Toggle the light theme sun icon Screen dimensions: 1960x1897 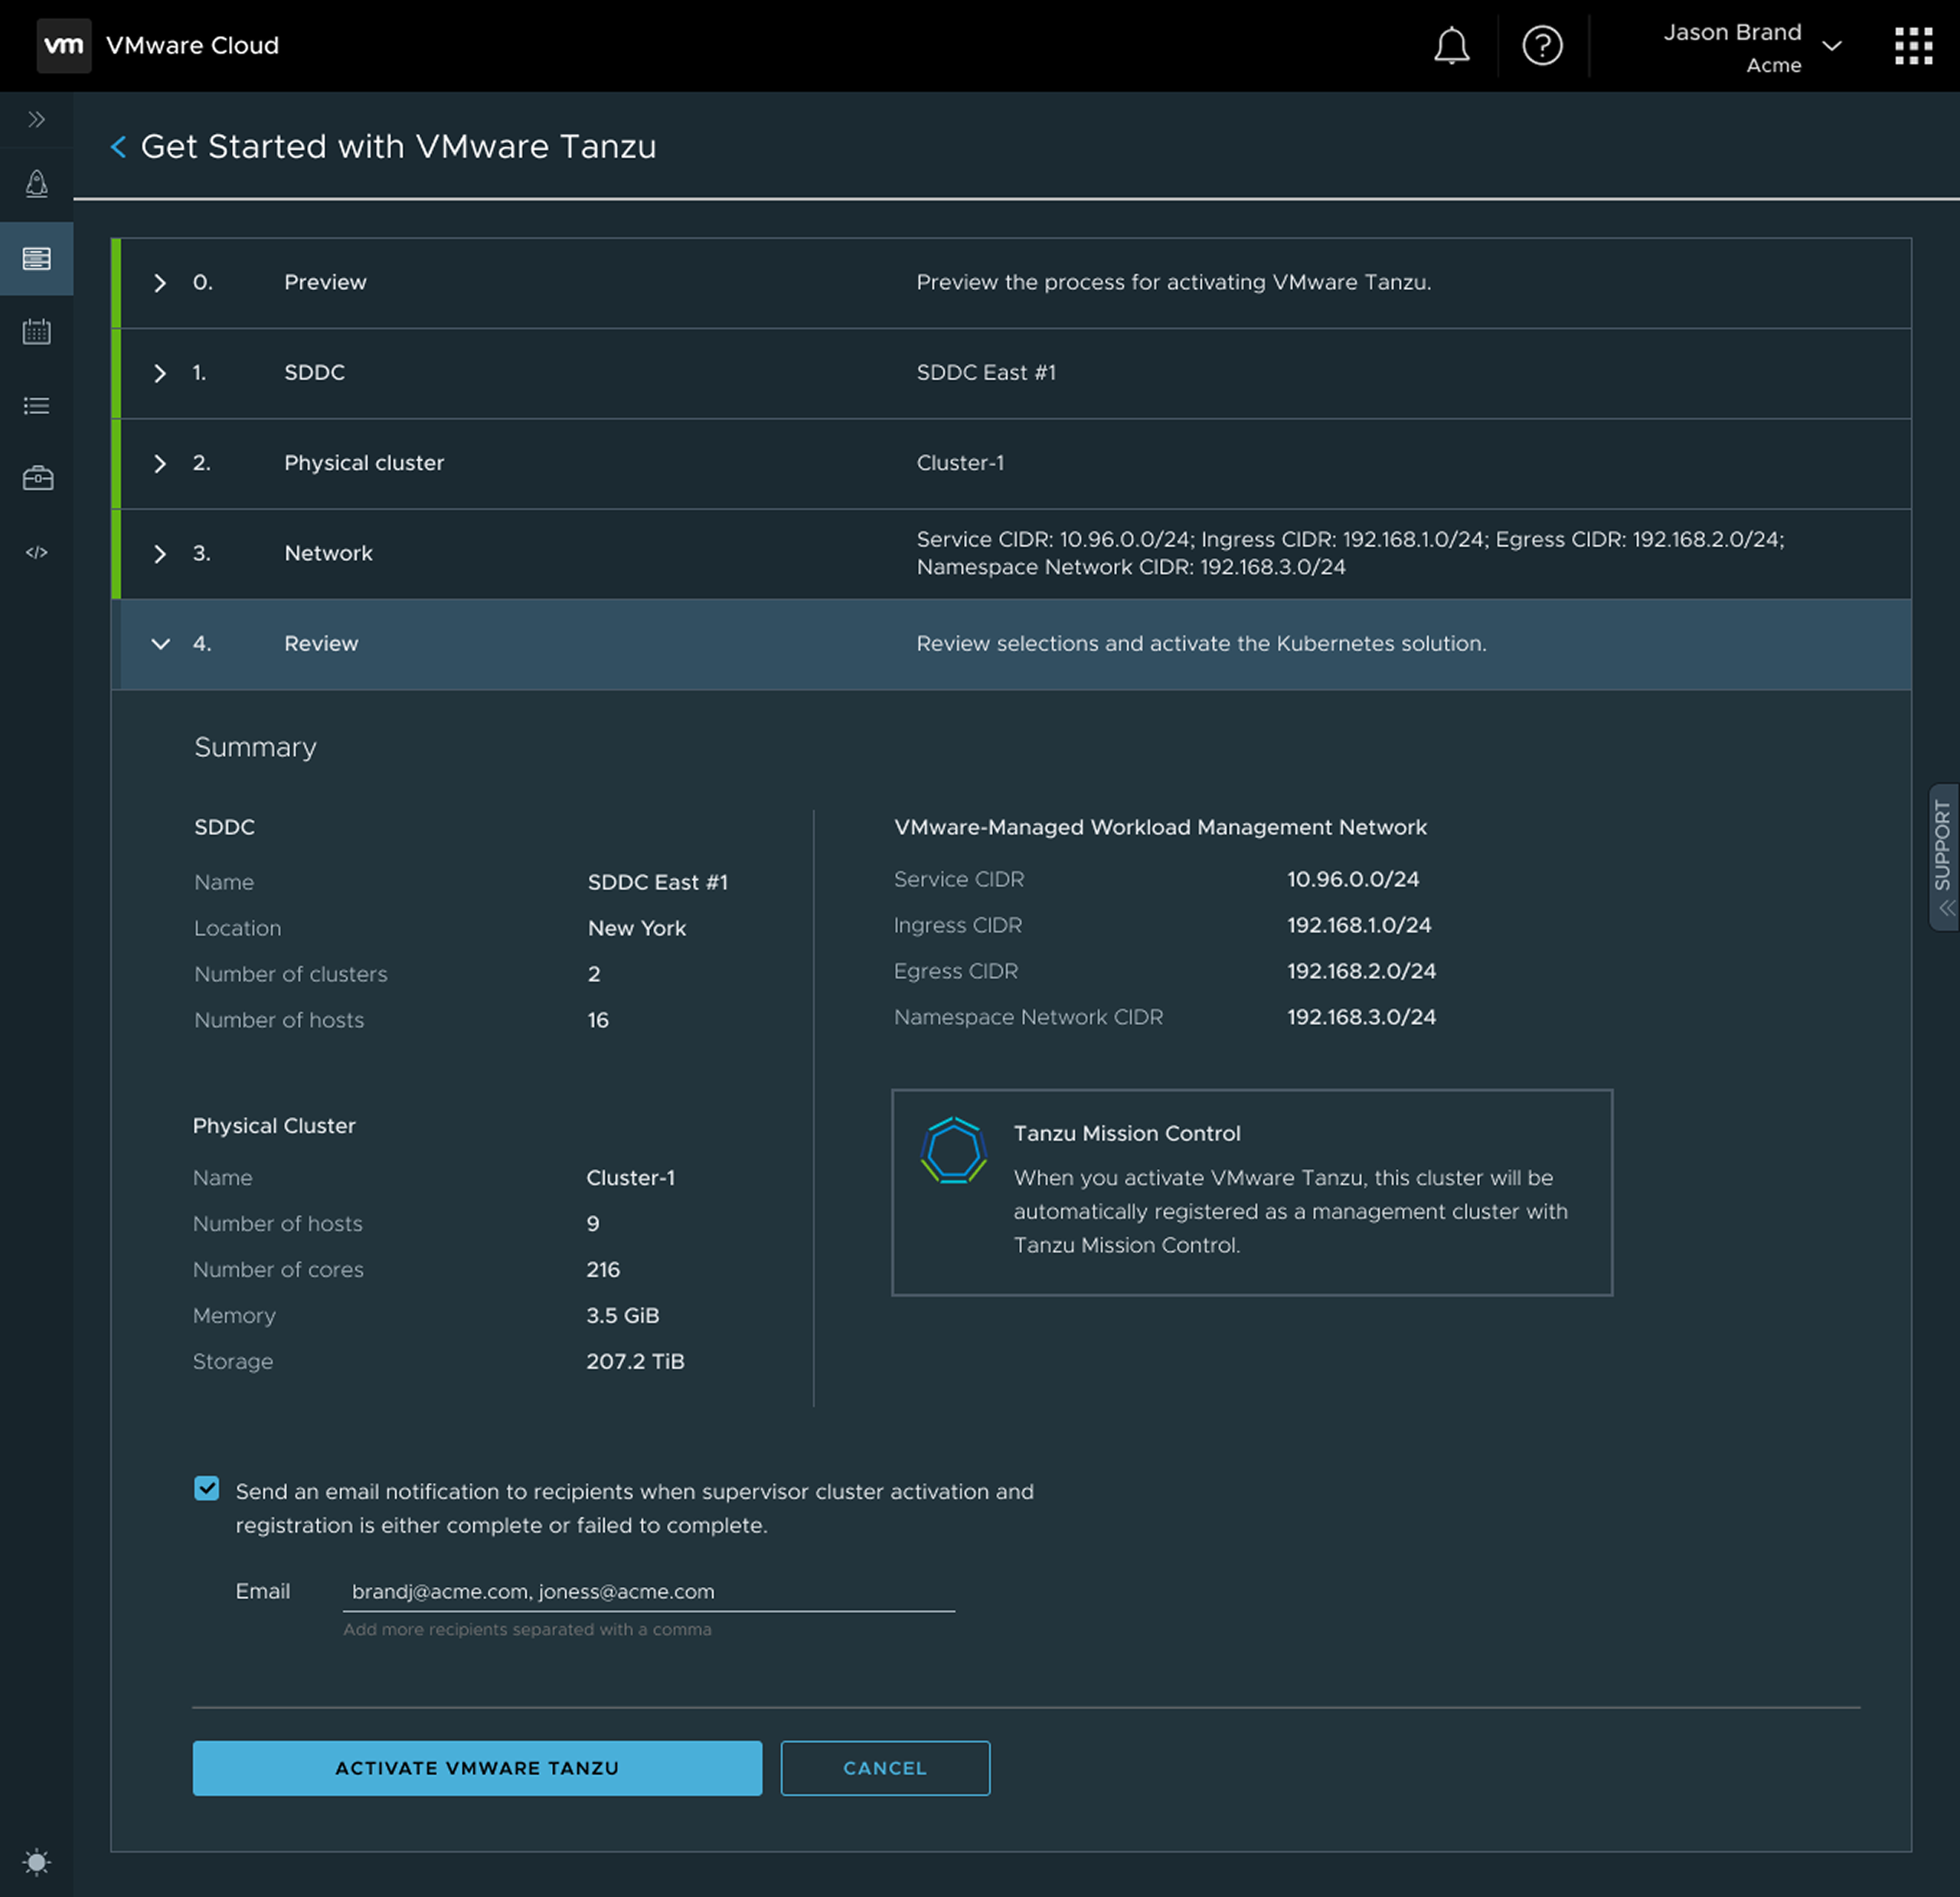coord(36,1862)
